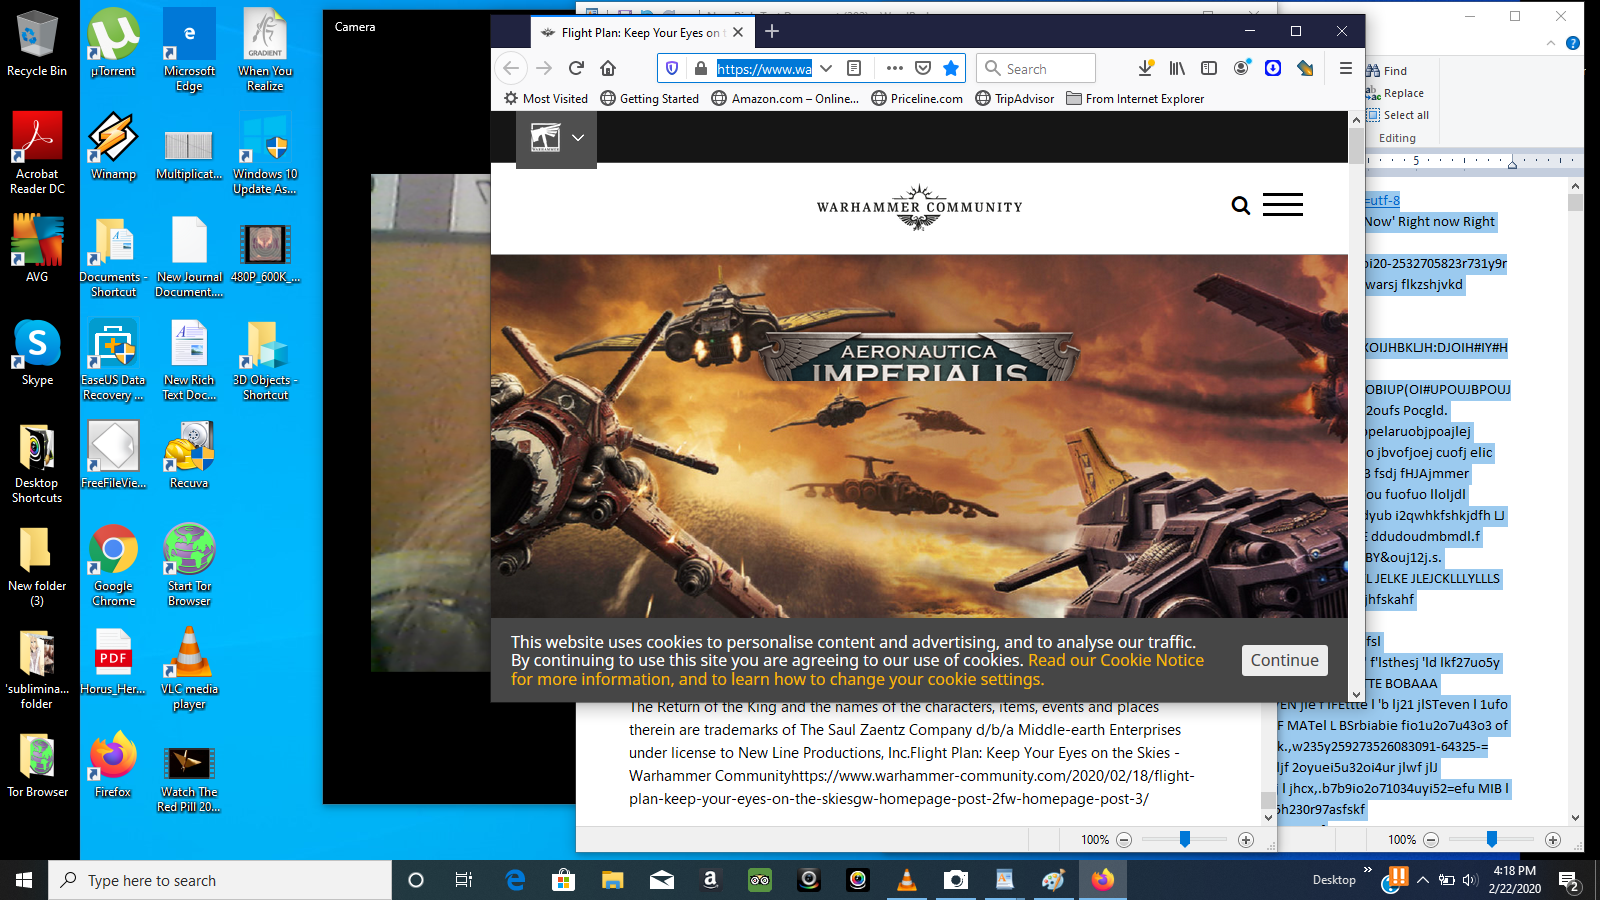The width and height of the screenshot is (1600, 900).
Task: Reload the page in Firefox
Action: click(576, 68)
